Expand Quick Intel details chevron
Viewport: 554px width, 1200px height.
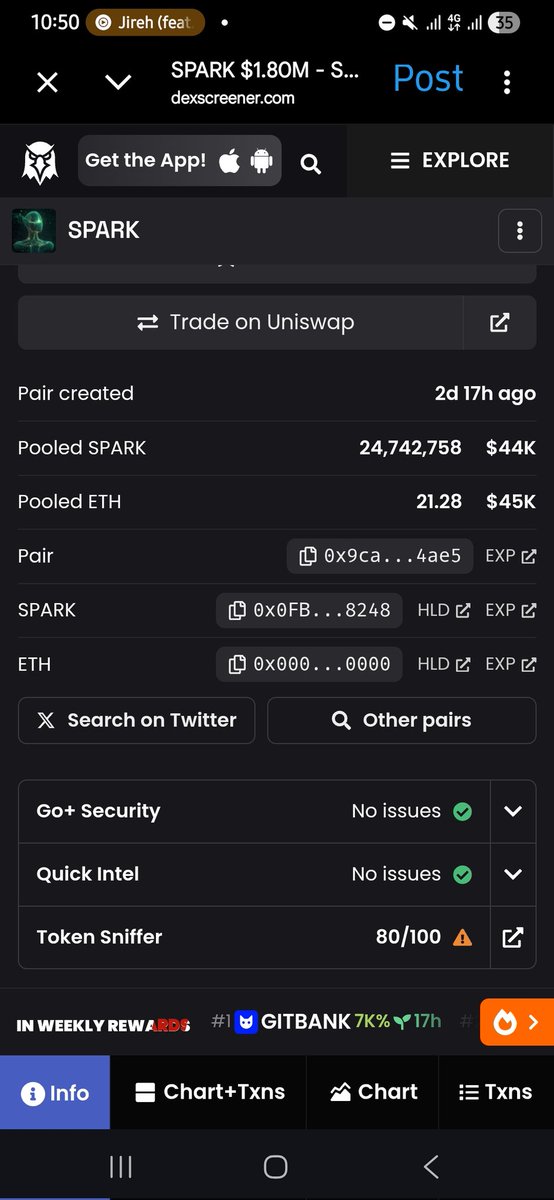pos(513,874)
